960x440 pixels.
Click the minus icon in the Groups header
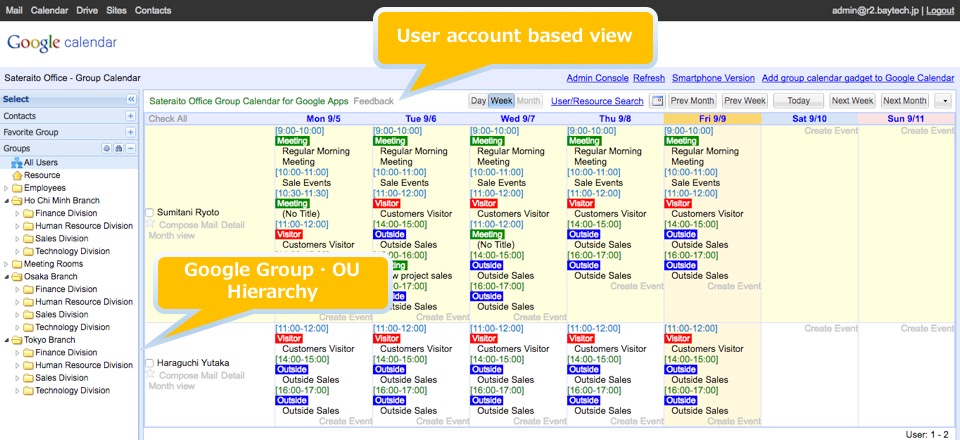point(130,149)
